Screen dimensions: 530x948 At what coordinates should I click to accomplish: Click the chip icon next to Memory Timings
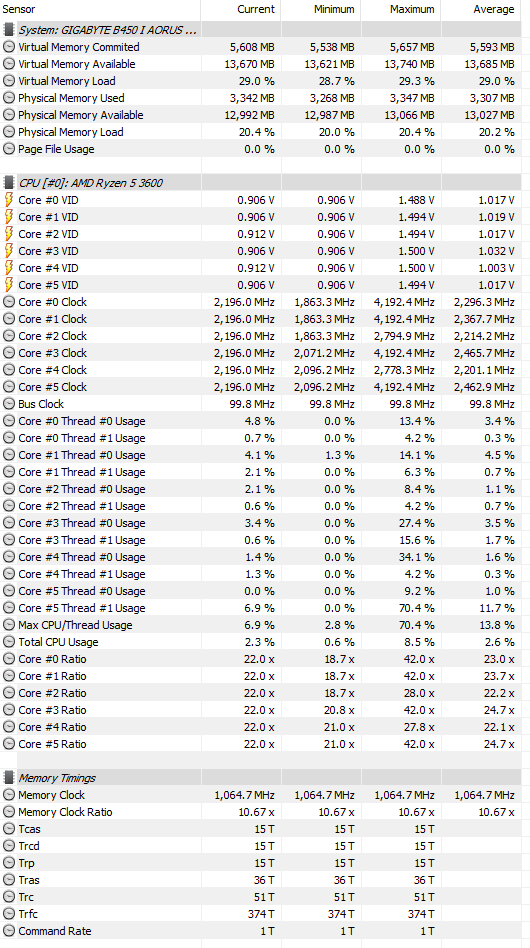click(8, 778)
